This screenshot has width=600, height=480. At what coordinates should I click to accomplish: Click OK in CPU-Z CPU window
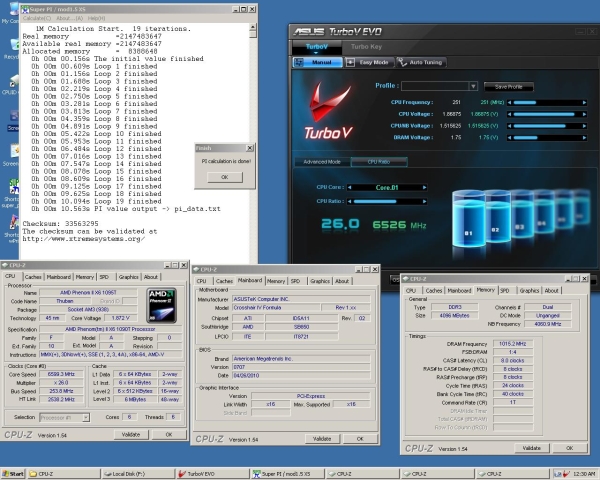(169, 435)
